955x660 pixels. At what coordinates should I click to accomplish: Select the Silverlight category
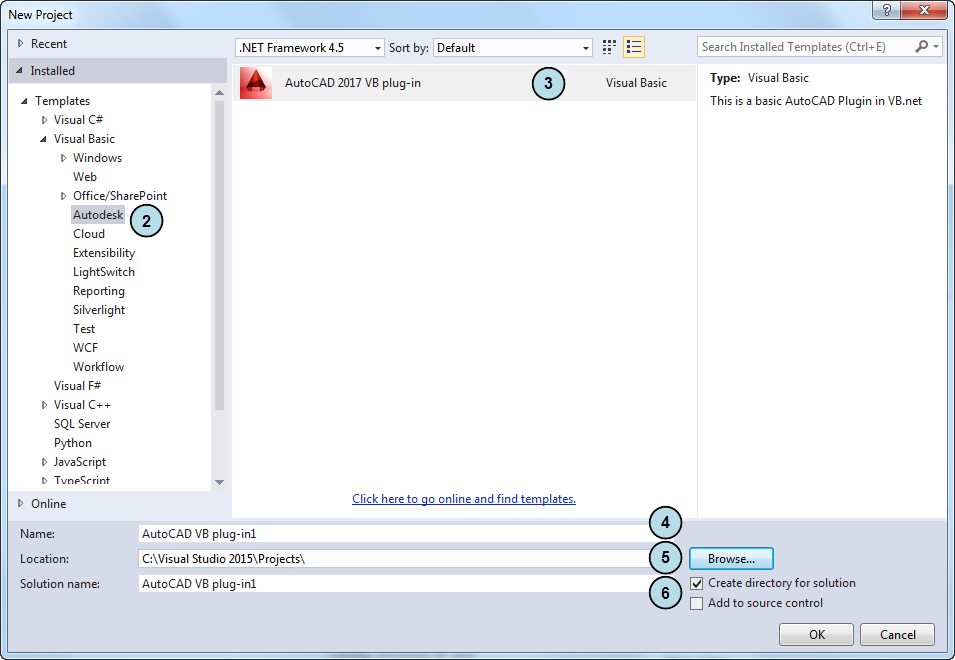click(x=99, y=310)
